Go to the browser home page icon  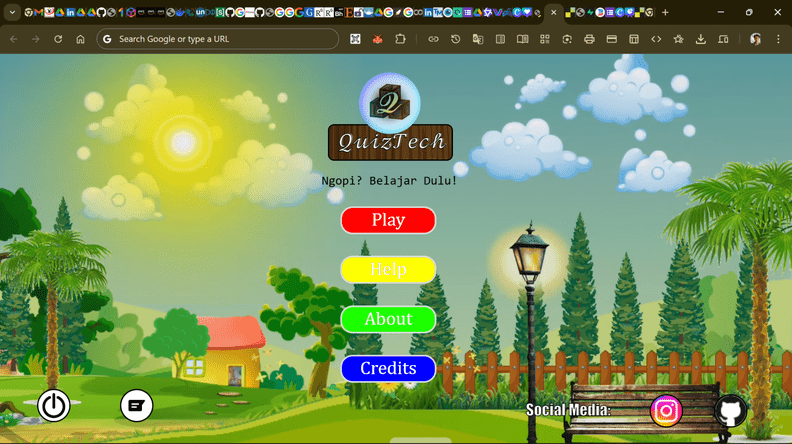coord(81,39)
